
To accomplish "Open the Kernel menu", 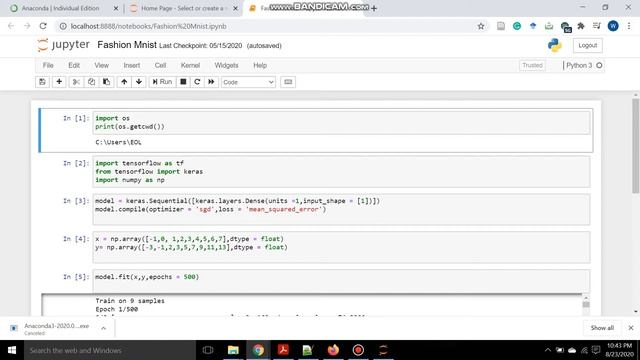I will 190,65.
